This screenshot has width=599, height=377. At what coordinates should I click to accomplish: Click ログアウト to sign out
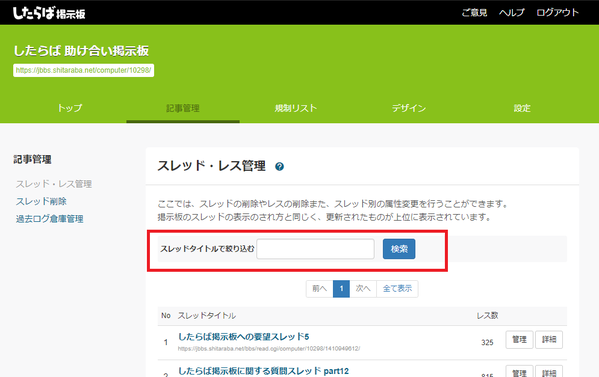557,13
